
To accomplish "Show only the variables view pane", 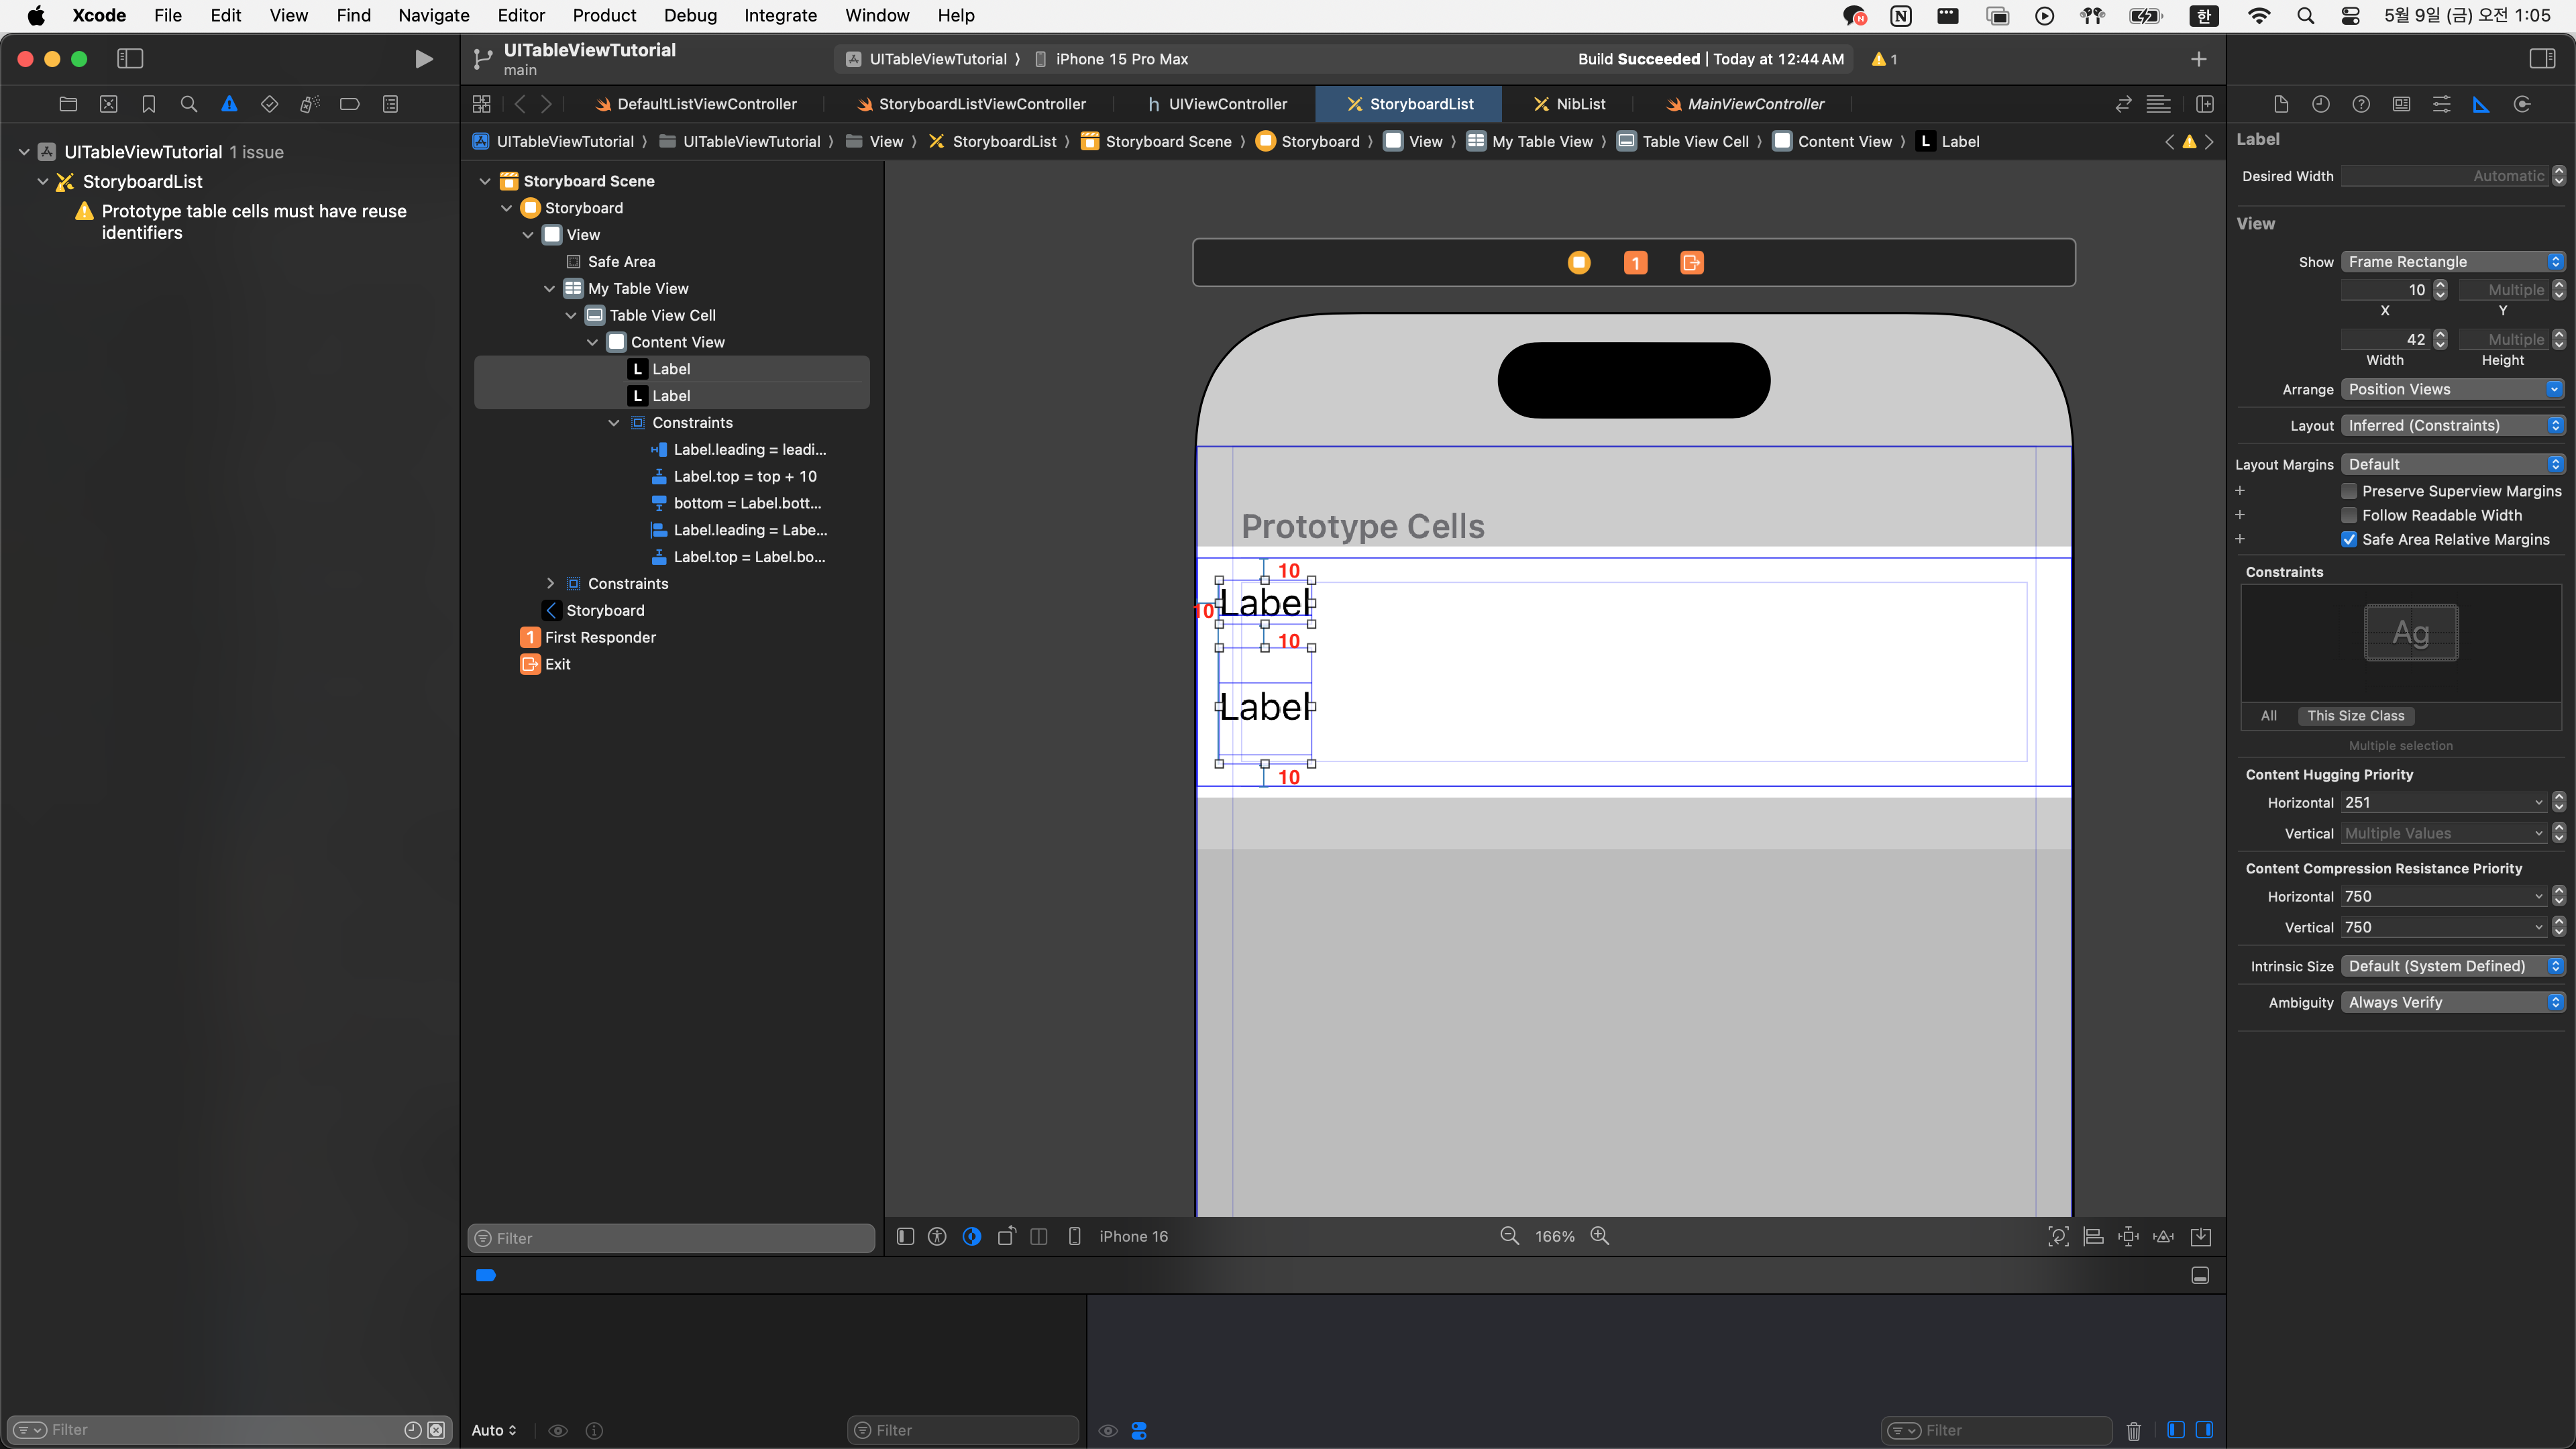I will [x=2176, y=1430].
